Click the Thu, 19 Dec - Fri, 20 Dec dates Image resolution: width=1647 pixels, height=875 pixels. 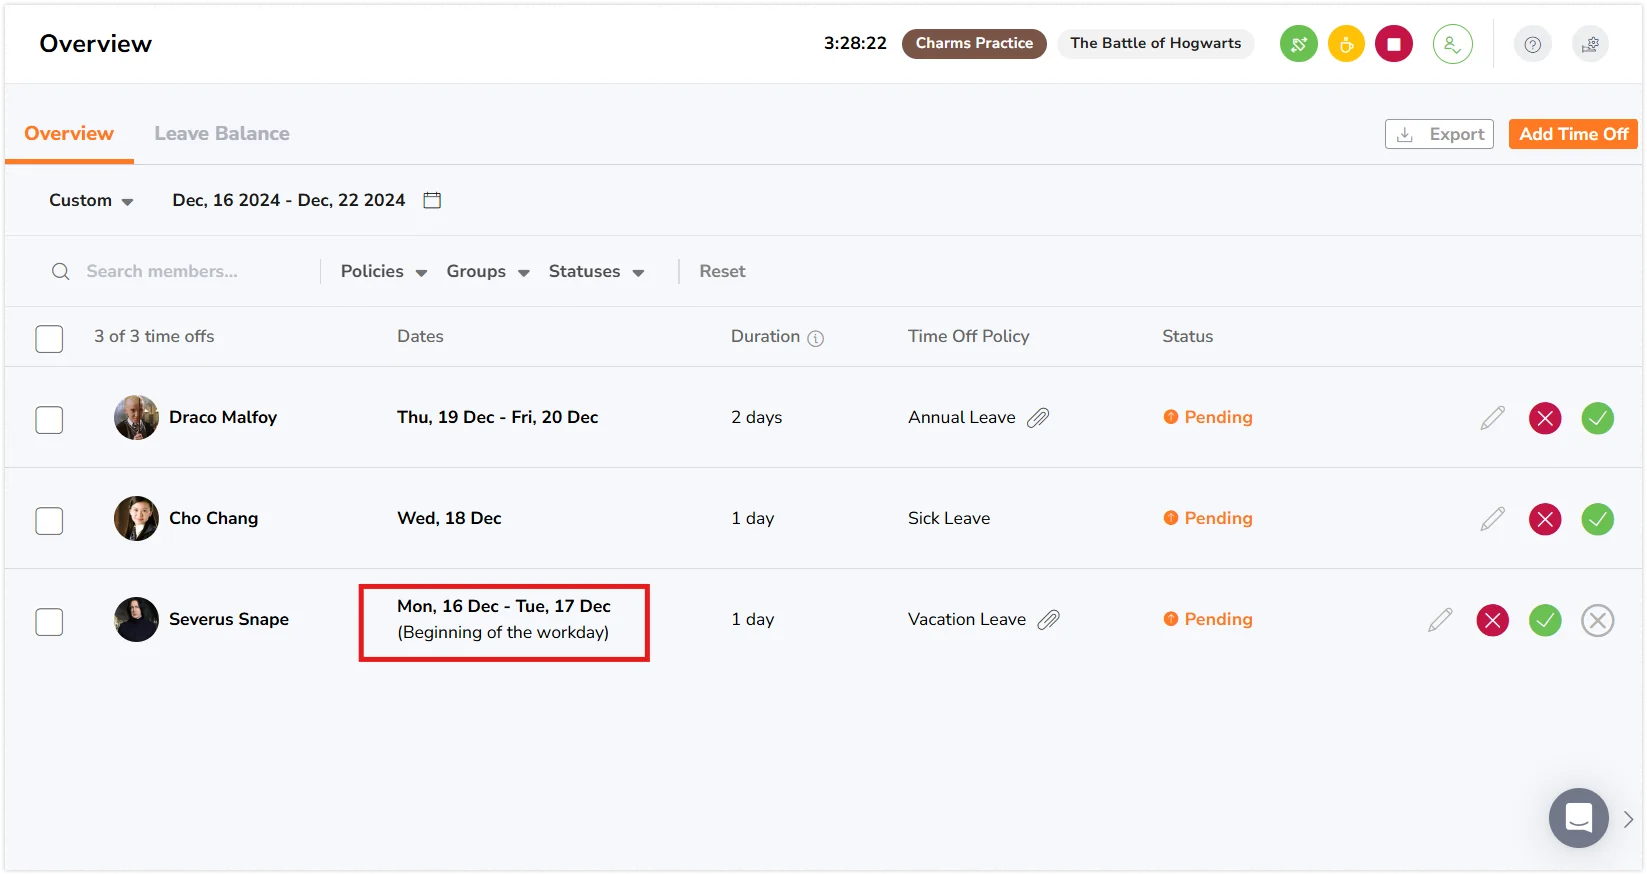pos(497,417)
